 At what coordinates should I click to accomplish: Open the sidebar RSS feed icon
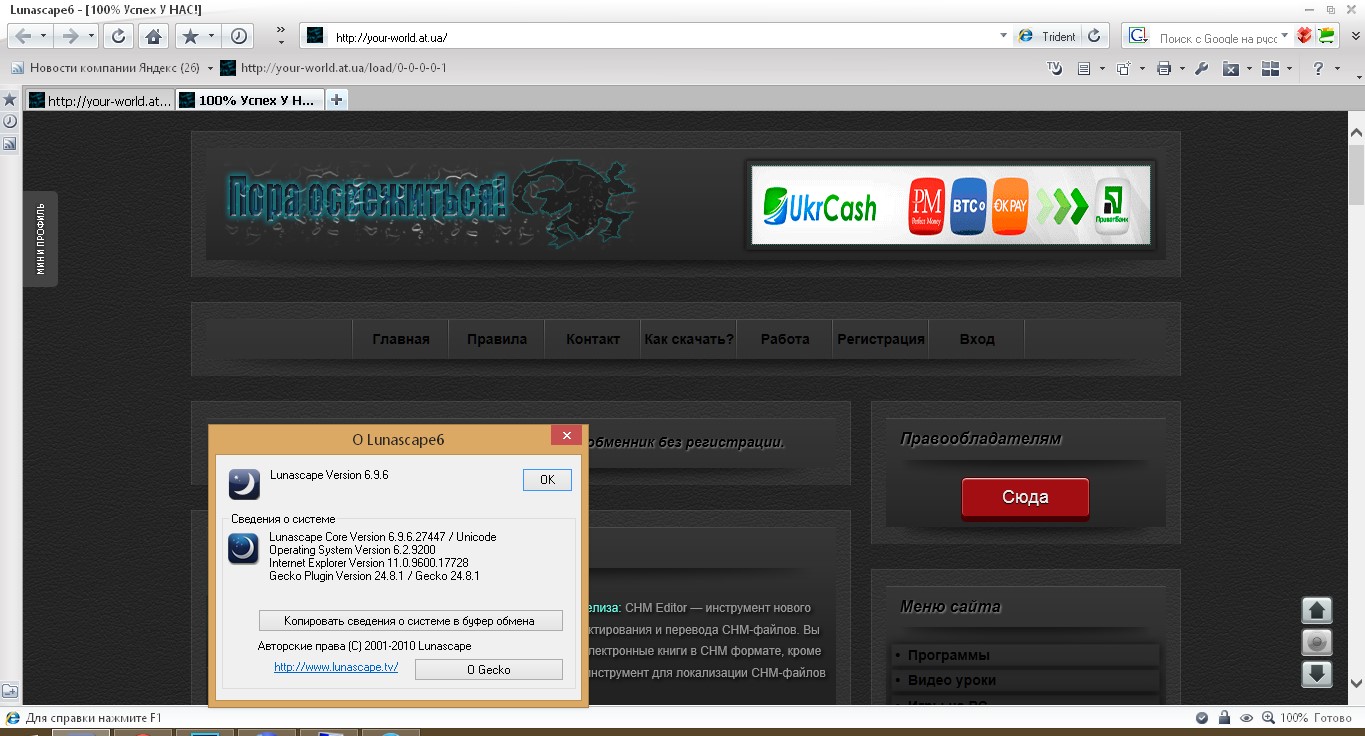pyautogui.click(x=10, y=144)
